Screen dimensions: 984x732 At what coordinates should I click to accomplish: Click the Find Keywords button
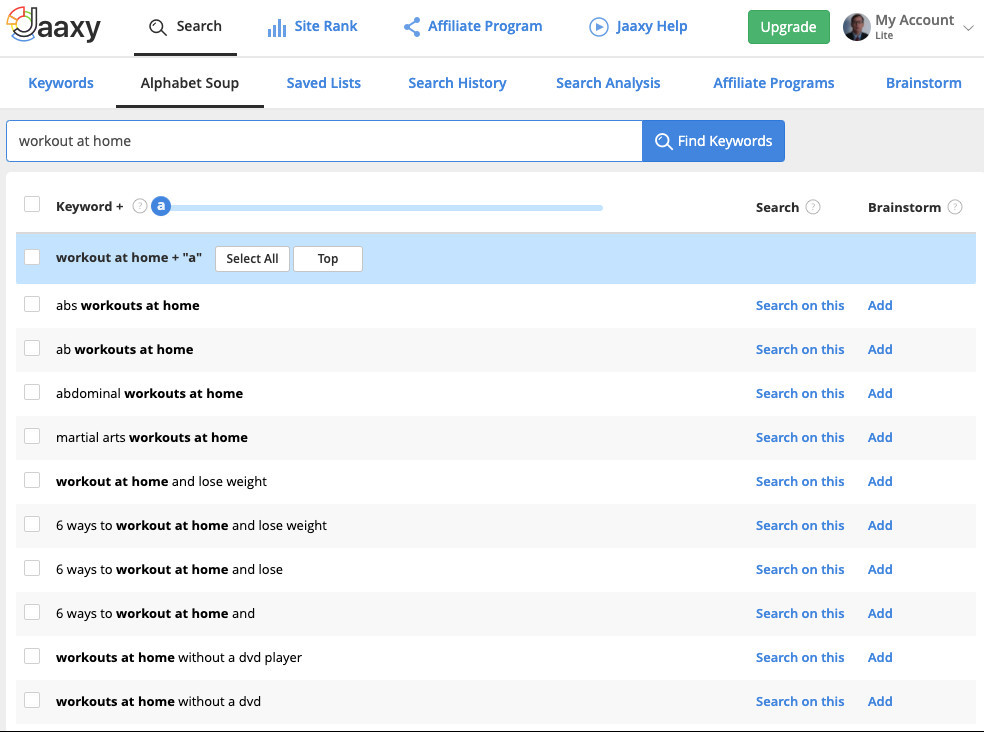click(713, 141)
